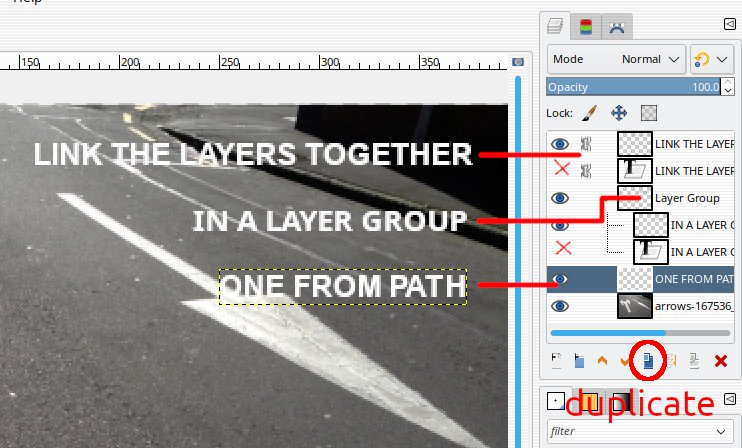Open the layer Mode dropdown set to Normal

(616, 59)
